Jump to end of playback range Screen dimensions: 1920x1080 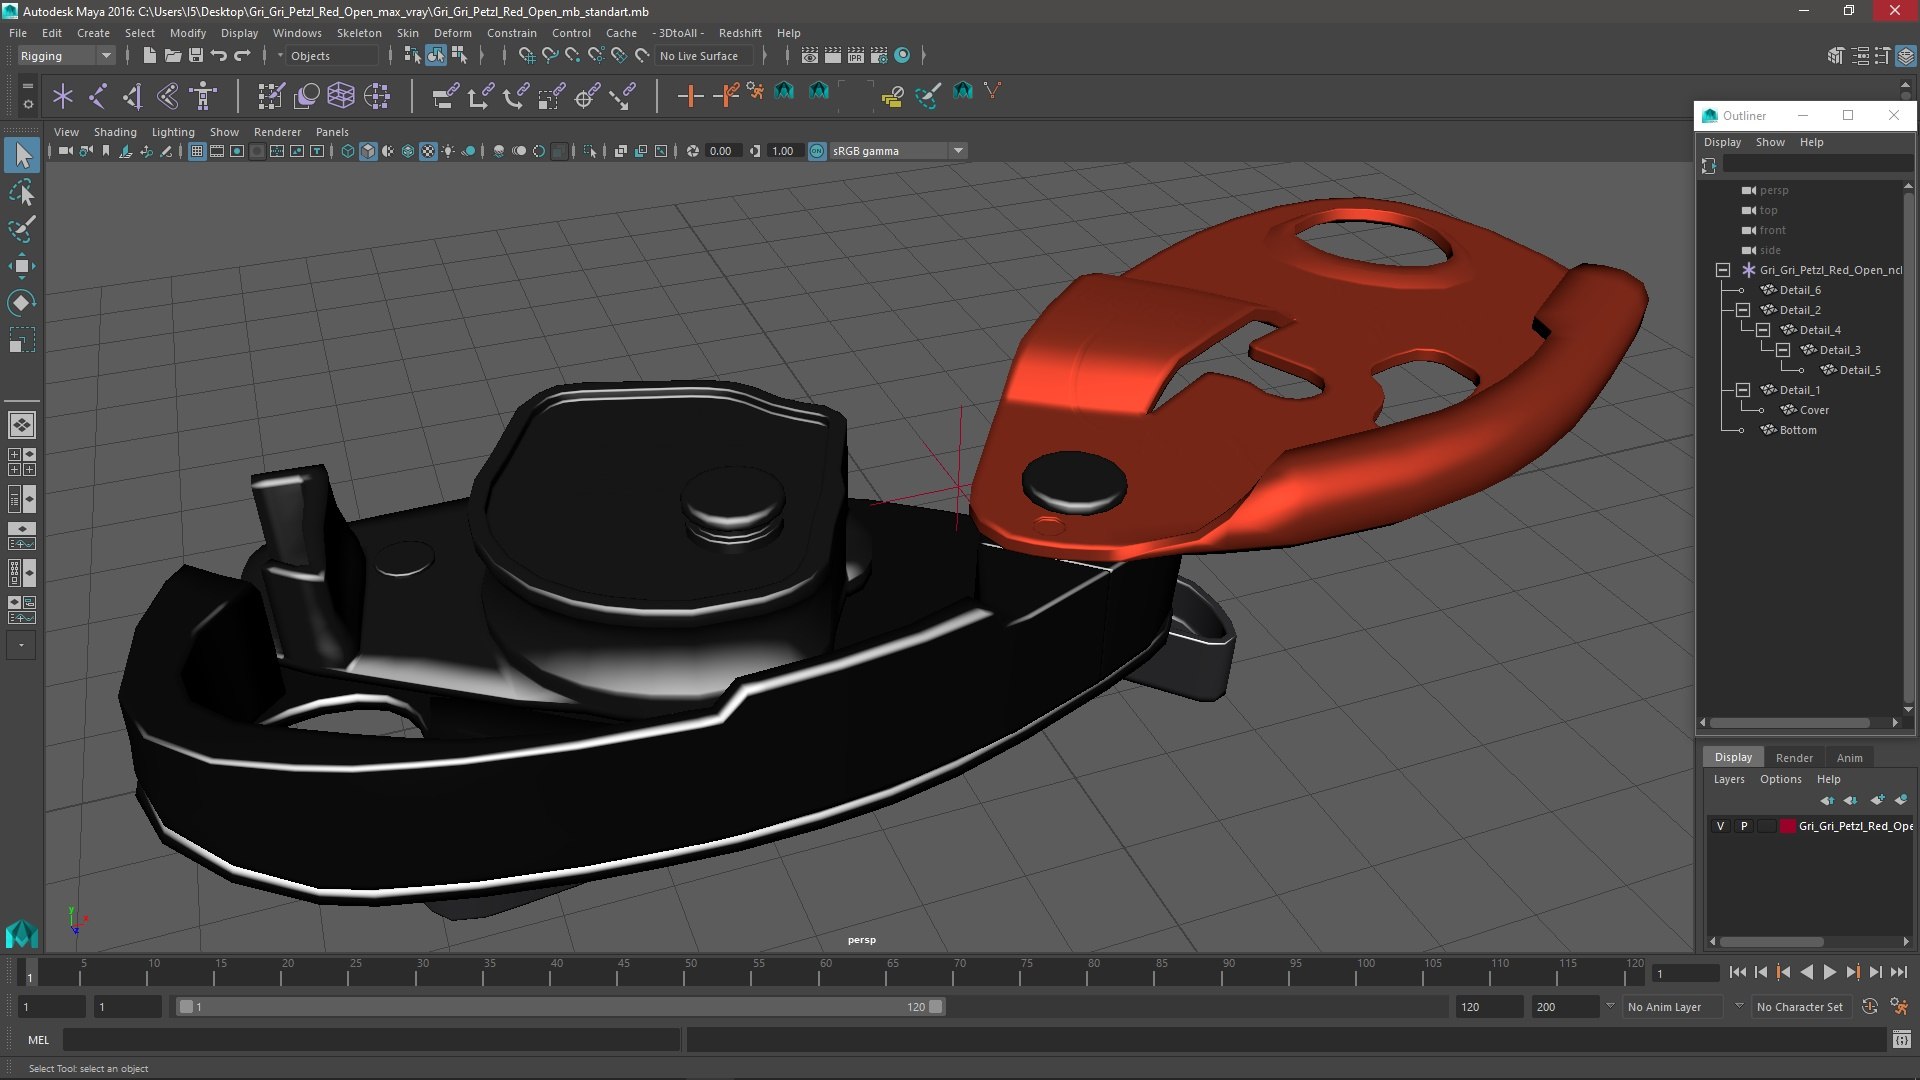(1898, 972)
